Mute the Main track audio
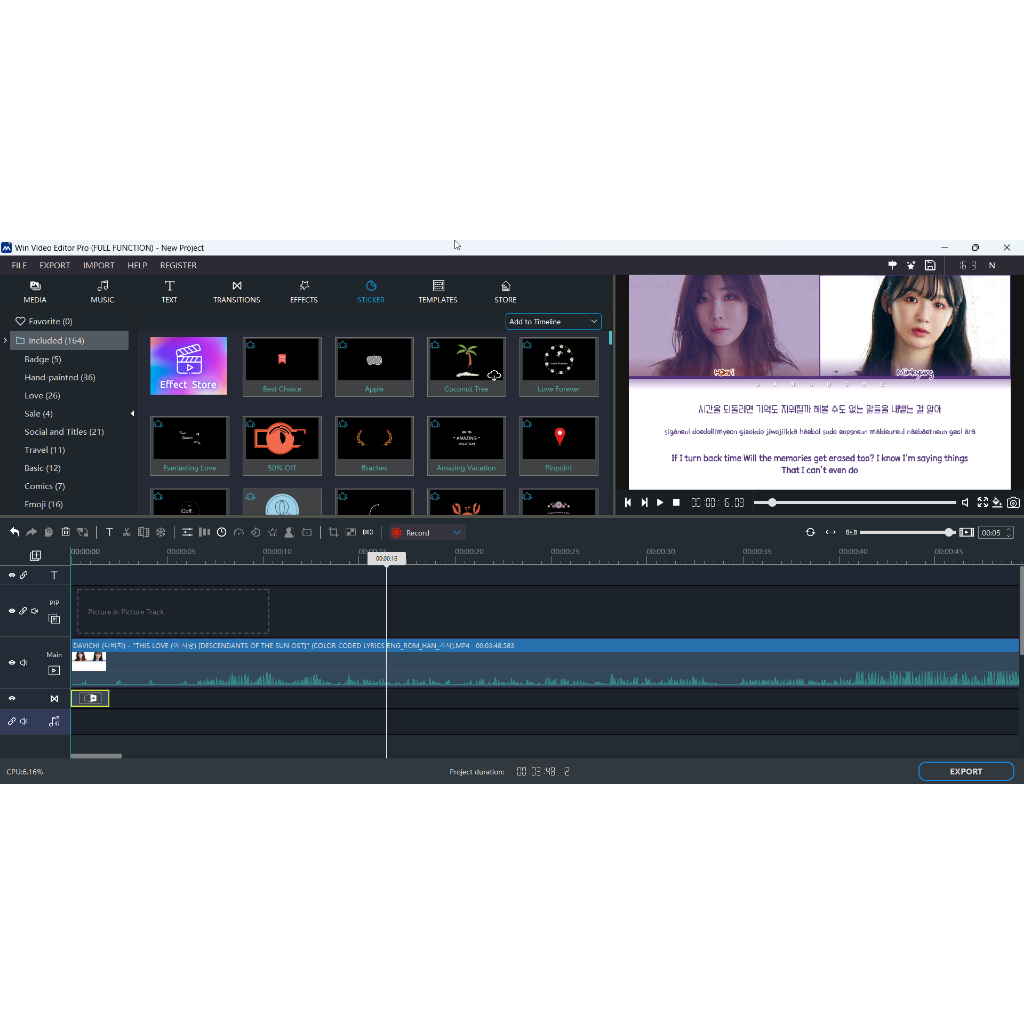This screenshot has width=1024, height=1024. pos(34,662)
